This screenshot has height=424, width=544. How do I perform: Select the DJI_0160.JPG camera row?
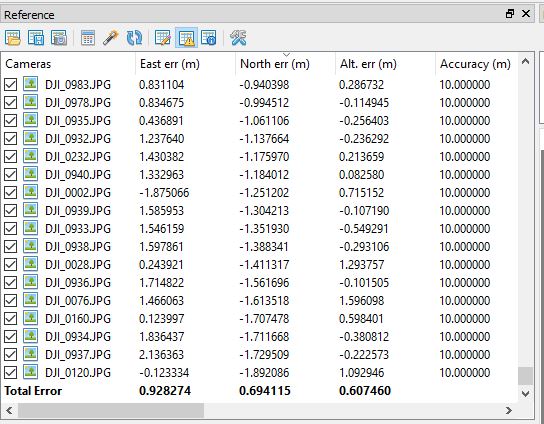[259, 319]
